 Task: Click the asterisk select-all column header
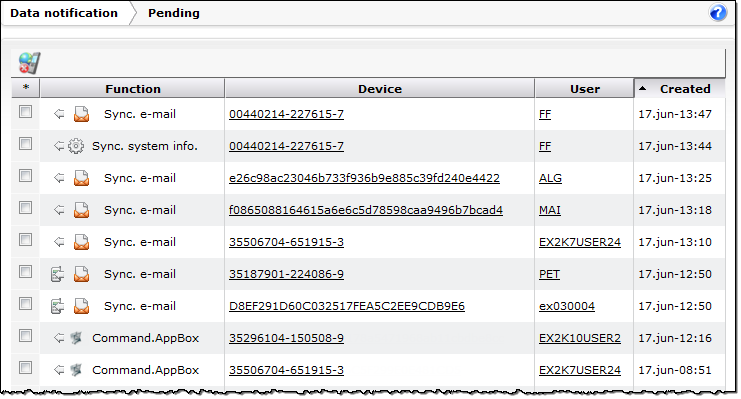[26, 88]
